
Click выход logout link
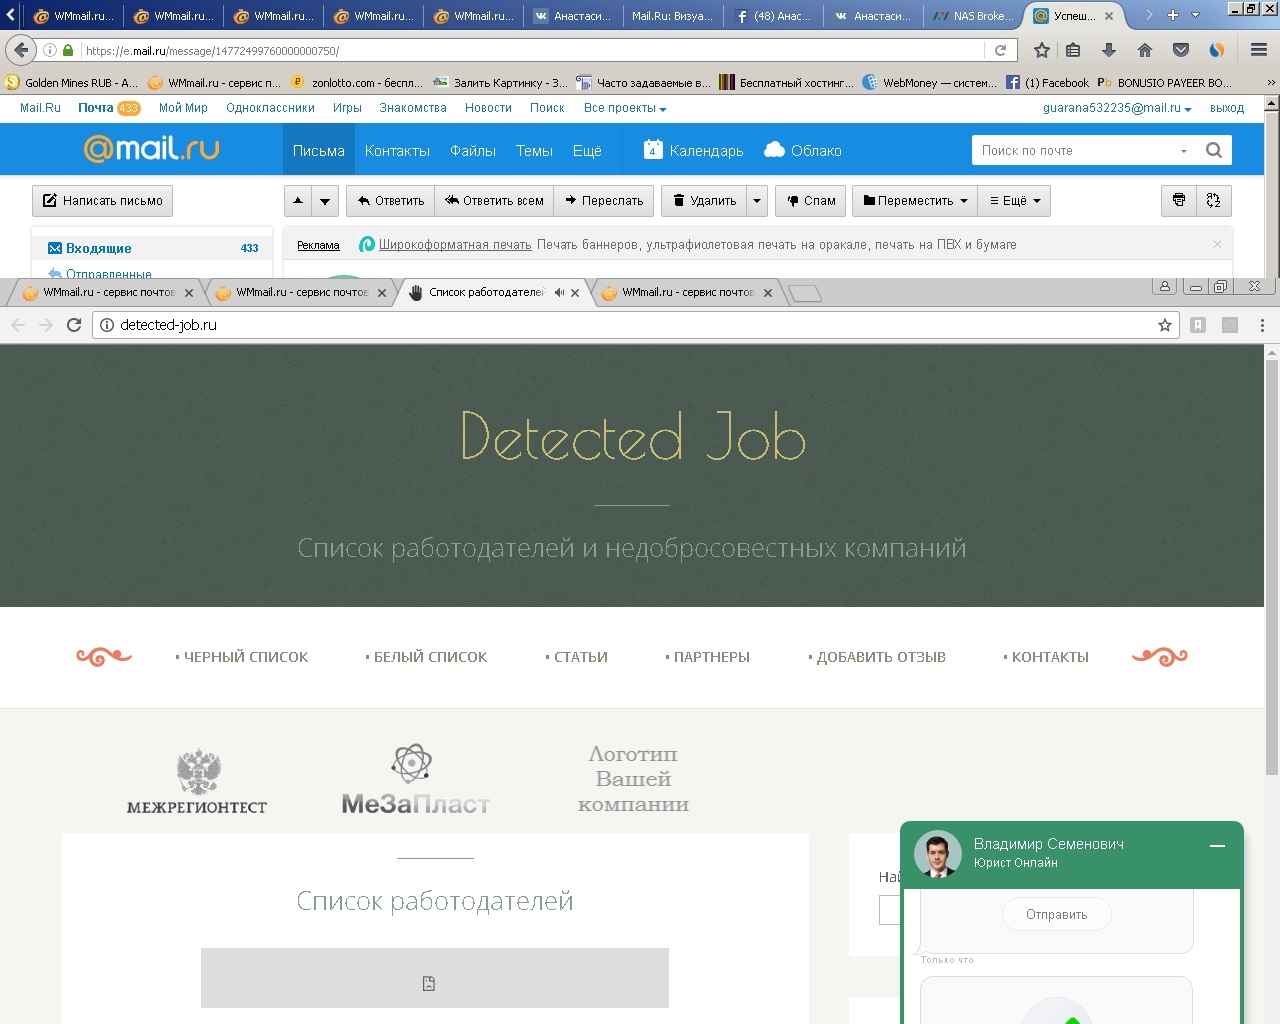[1227, 108]
